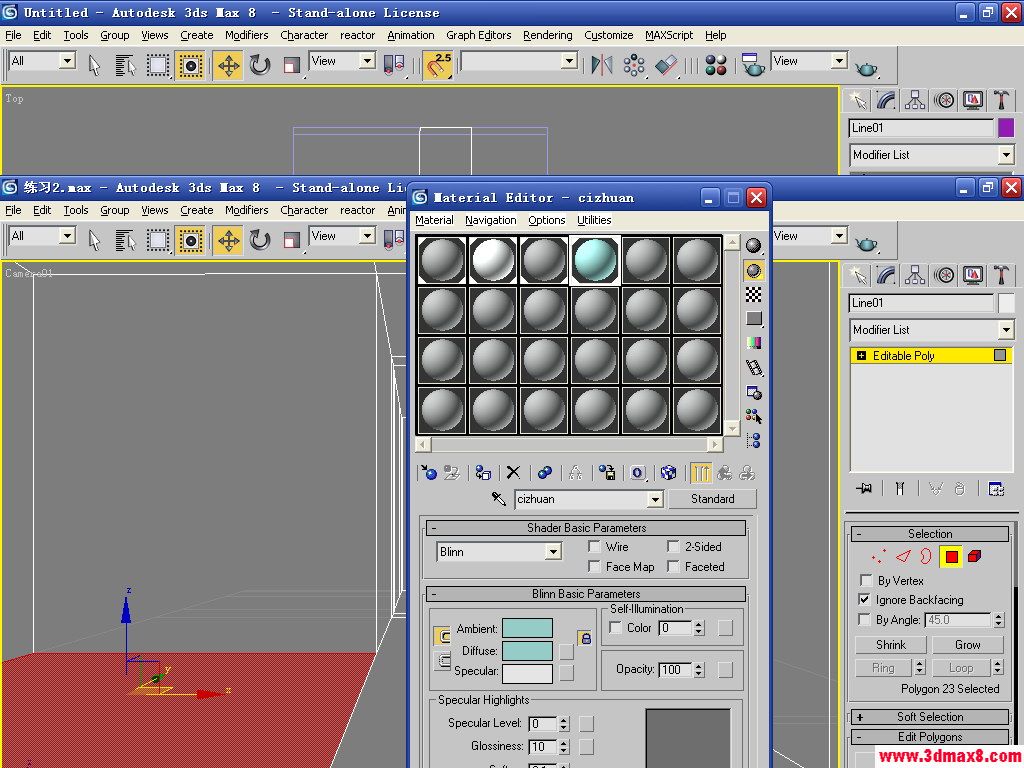Collapse the Blinn Basic Parameters rollout
Viewport: 1024px width, 768px height.
pyautogui.click(x=586, y=594)
